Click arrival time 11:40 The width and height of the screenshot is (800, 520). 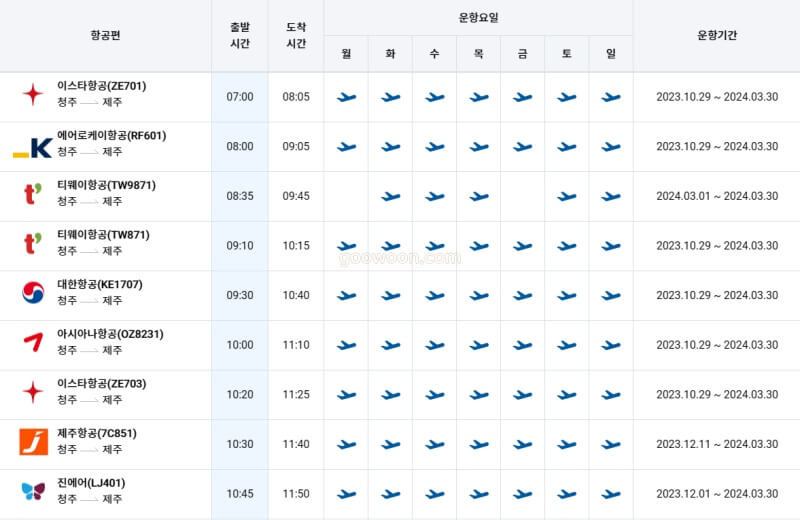[x=296, y=444]
